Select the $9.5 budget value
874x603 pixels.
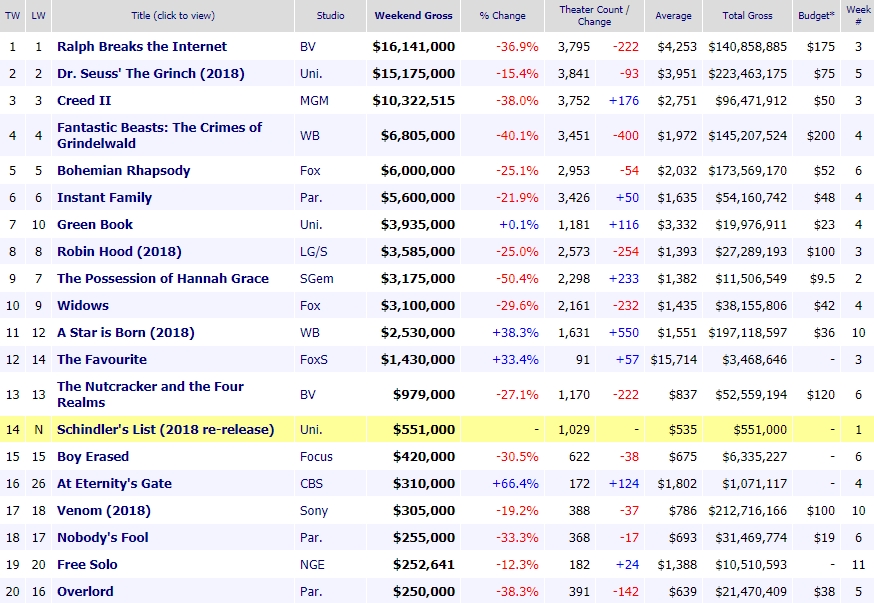point(822,279)
